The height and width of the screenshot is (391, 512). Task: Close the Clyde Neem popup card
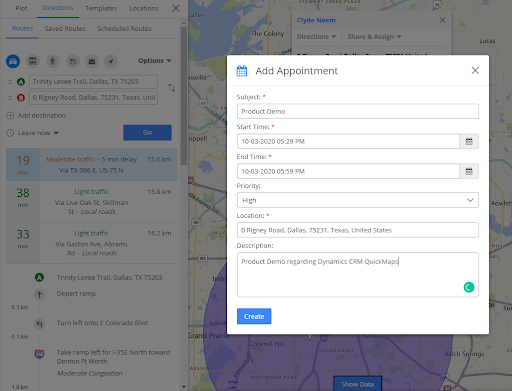click(442, 20)
